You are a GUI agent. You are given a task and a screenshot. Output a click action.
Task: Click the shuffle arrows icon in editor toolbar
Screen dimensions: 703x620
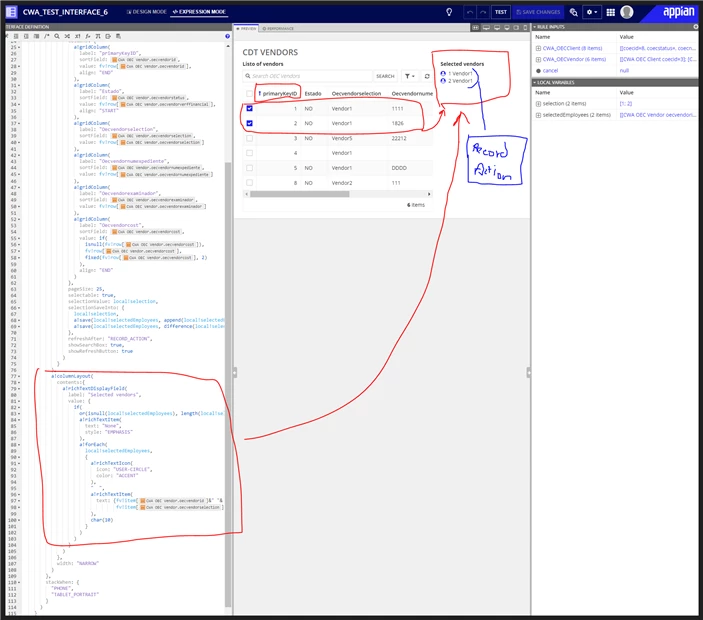(67, 36)
